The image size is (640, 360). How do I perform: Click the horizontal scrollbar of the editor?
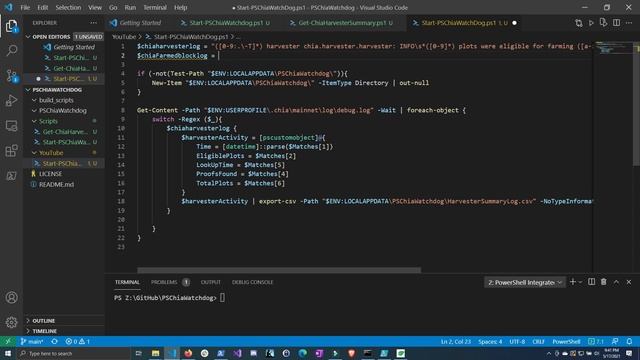(x=279, y=270)
